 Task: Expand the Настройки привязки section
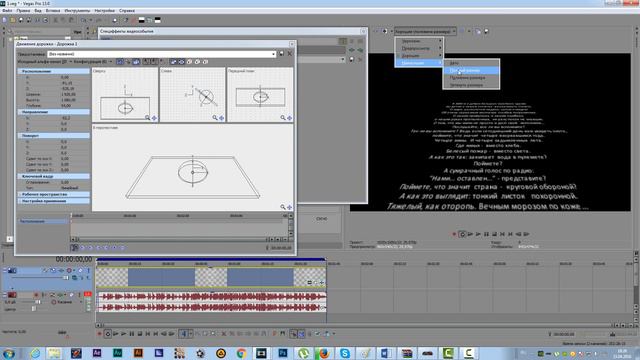[53, 201]
